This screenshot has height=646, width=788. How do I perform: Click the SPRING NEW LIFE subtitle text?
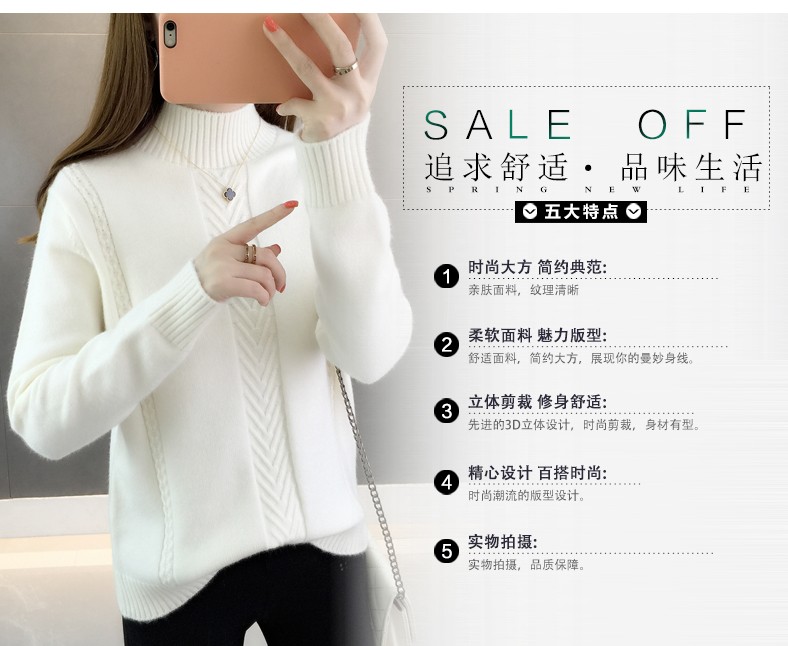[x=588, y=190]
